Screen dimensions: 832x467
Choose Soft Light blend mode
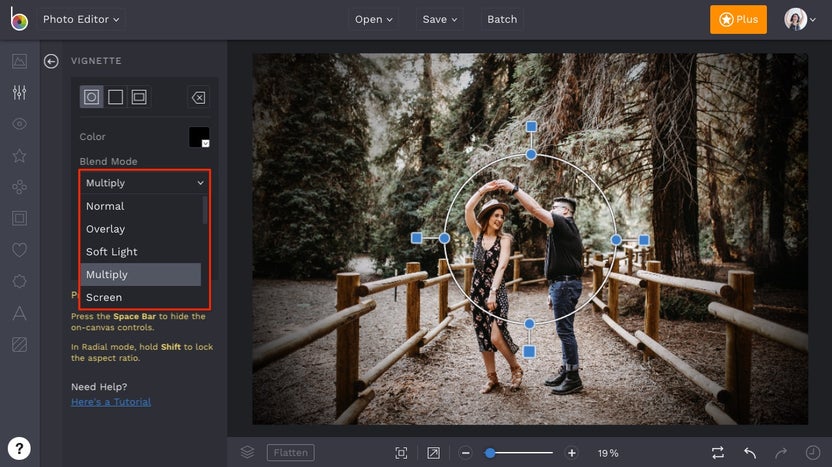point(112,252)
